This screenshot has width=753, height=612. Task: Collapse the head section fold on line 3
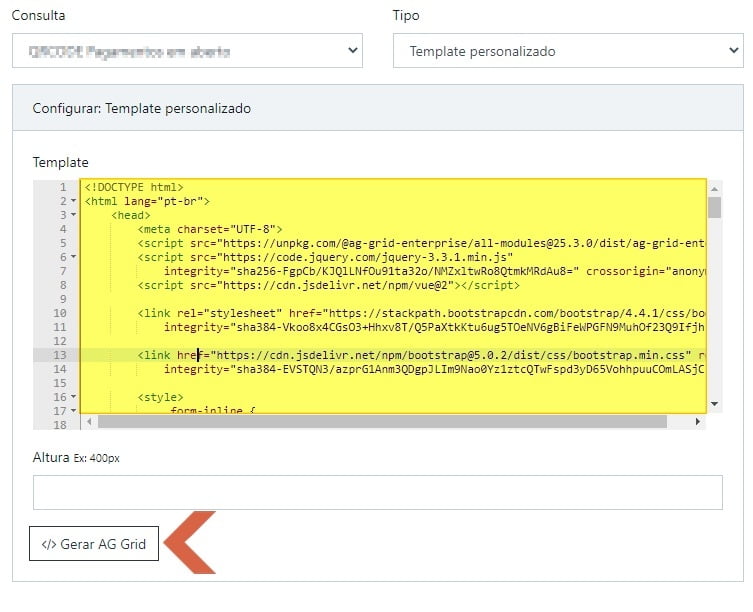pos(75,215)
